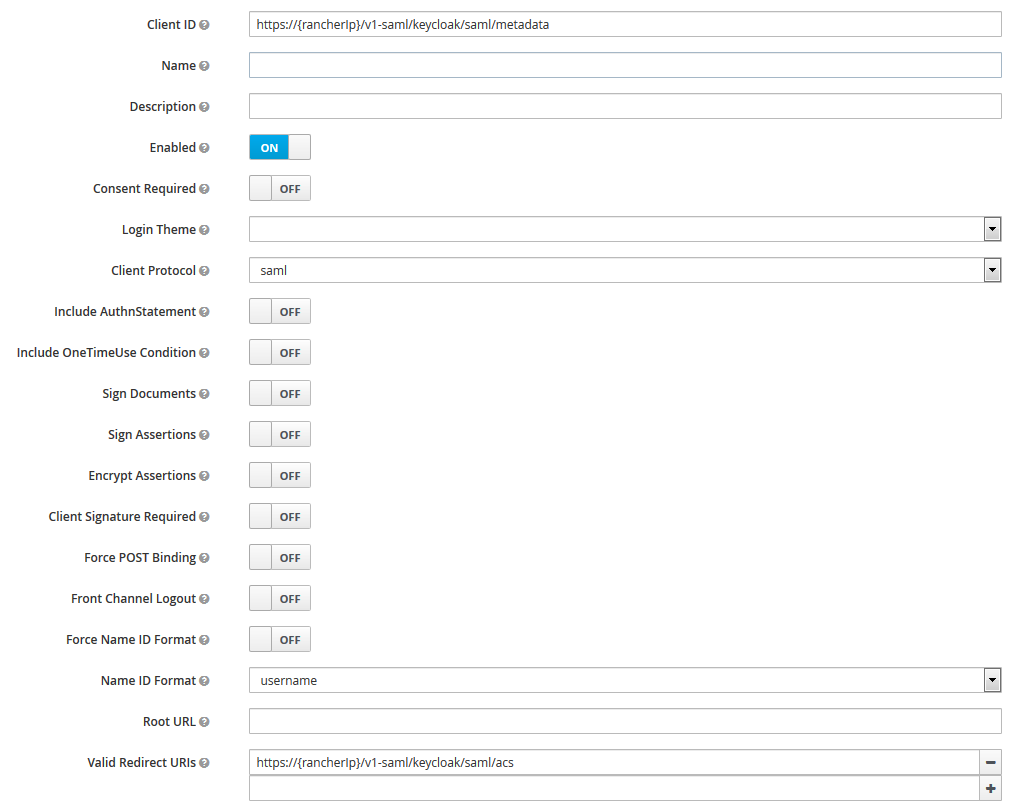The width and height of the screenshot is (1036, 804).
Task: Click help icon beside Name ID Format
Action: [x=204, y=681]
